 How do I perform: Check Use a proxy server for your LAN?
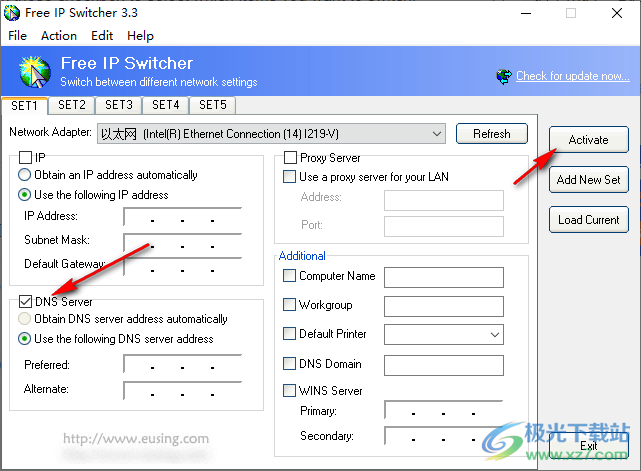coord(289,177)
